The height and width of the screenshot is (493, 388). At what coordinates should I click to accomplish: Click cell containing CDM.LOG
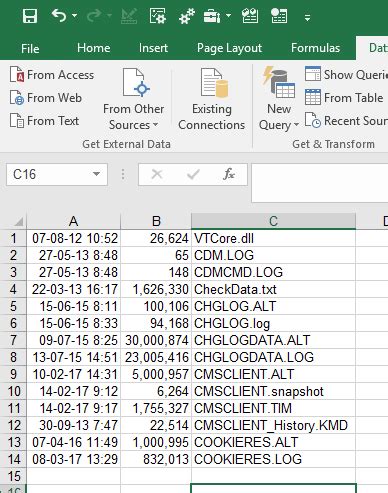pos(273,255)
